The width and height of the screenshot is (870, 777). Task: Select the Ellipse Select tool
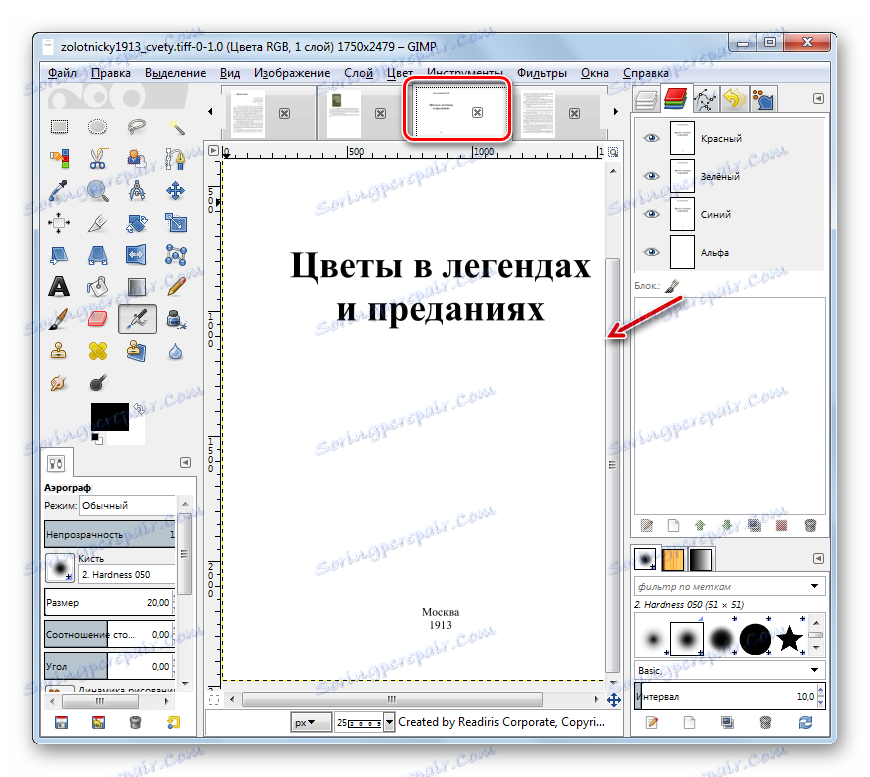coord(98,127)
